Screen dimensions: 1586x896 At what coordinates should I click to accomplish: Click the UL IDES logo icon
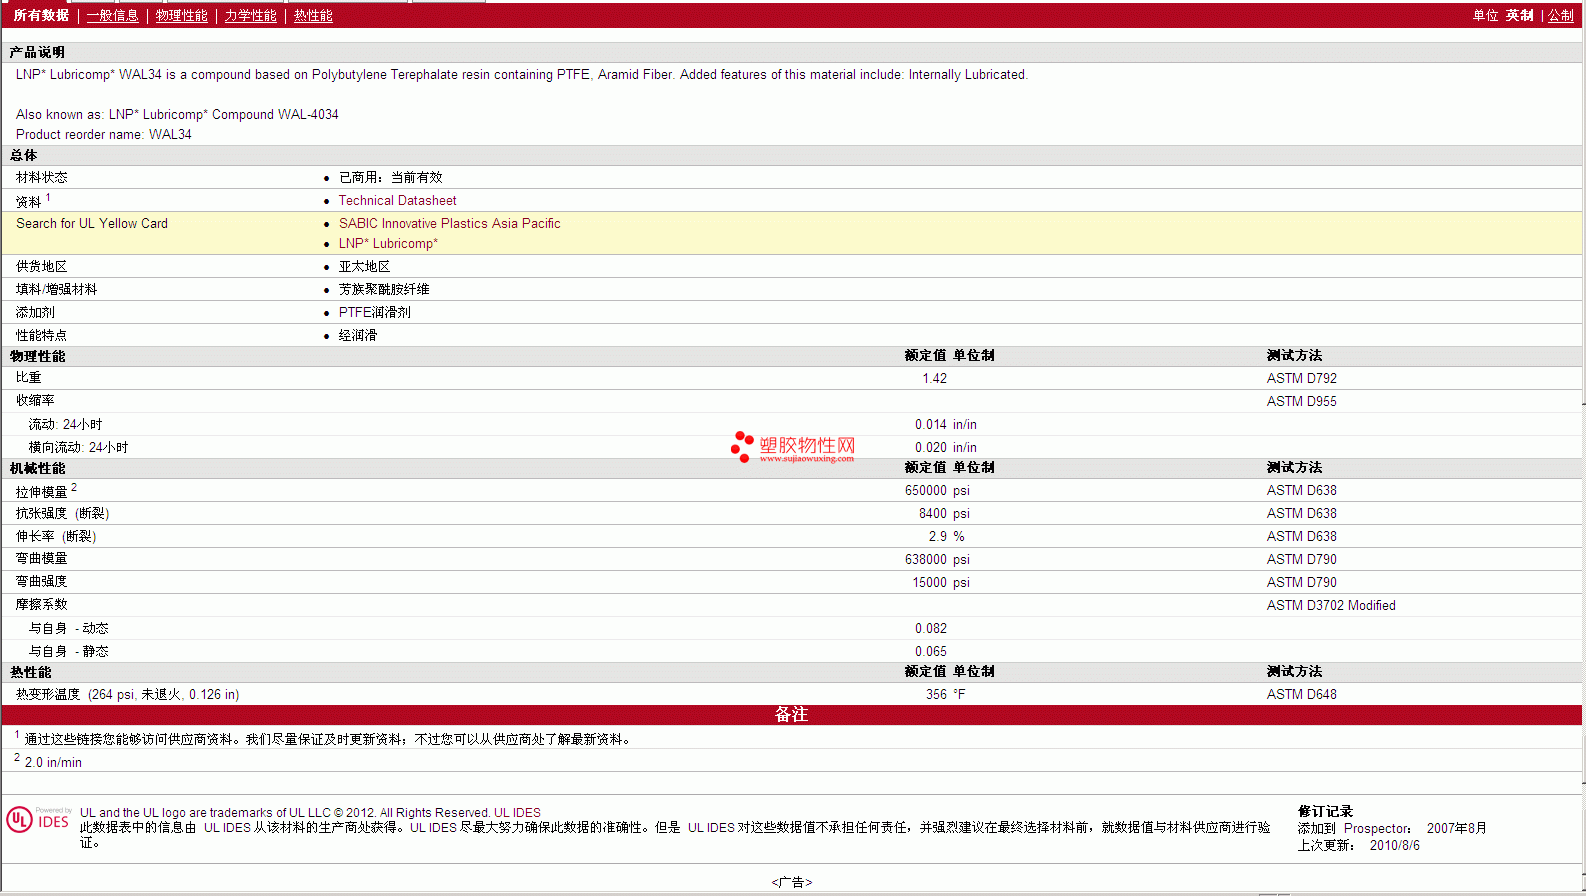39,819
